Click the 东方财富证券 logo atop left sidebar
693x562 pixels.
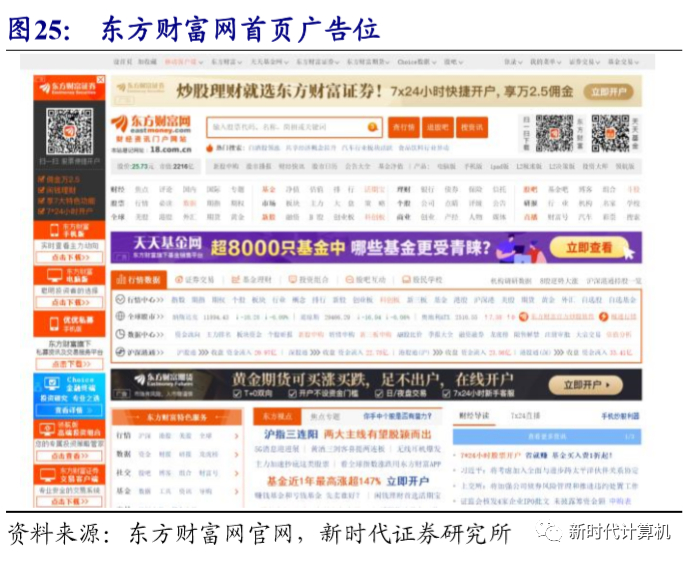[x=69, y=87]
